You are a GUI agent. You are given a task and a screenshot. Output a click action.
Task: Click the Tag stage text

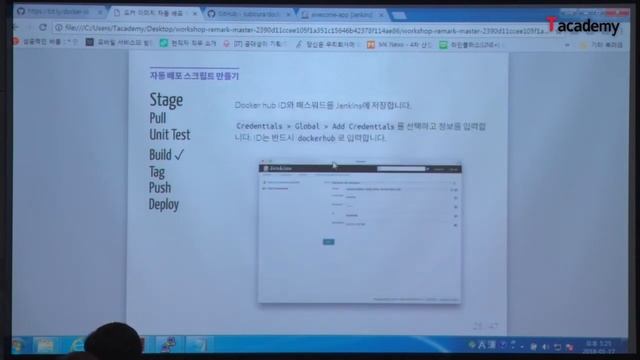[157, 172]
